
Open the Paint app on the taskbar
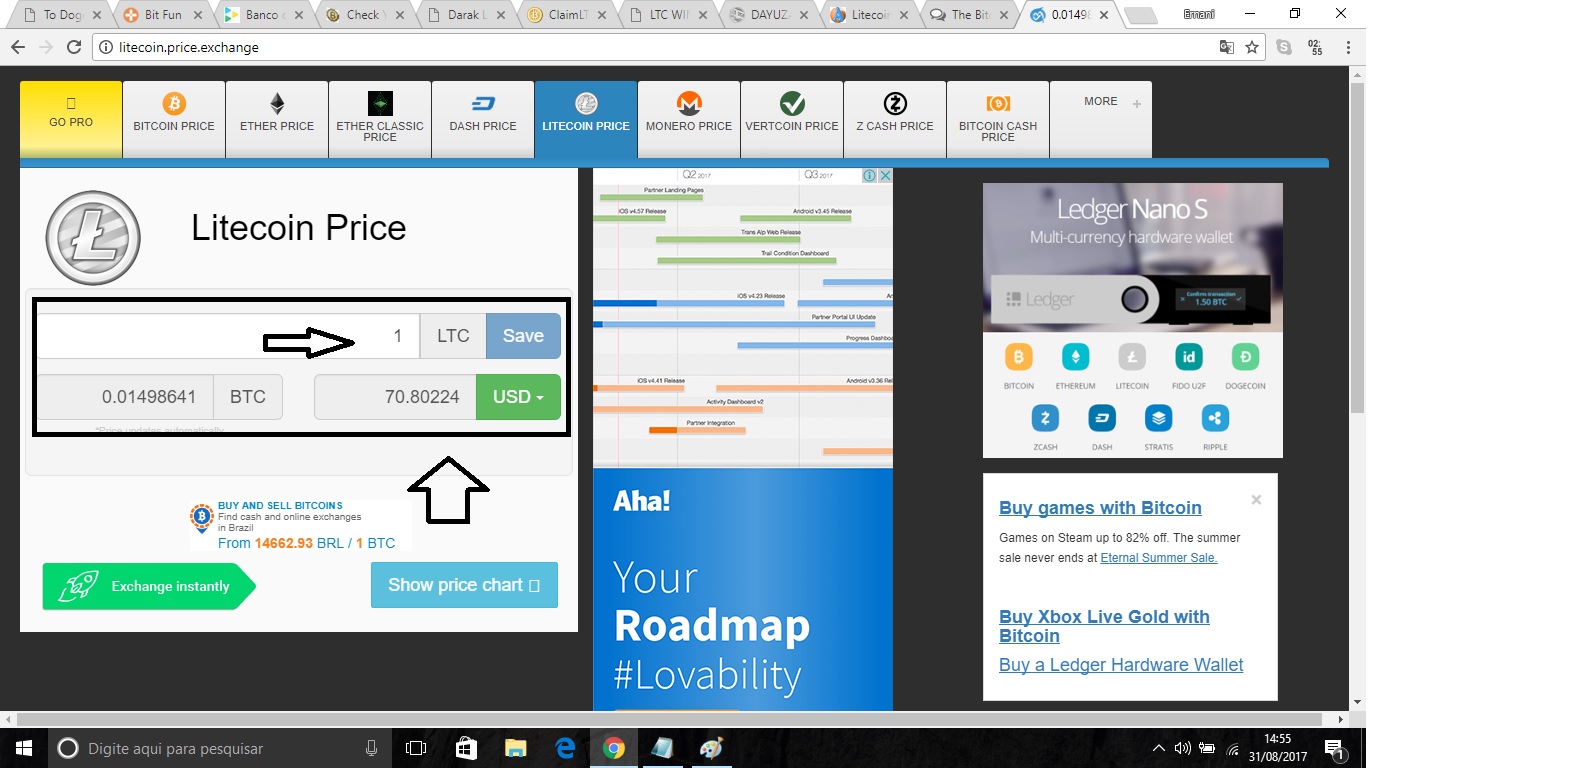(711, 748)
